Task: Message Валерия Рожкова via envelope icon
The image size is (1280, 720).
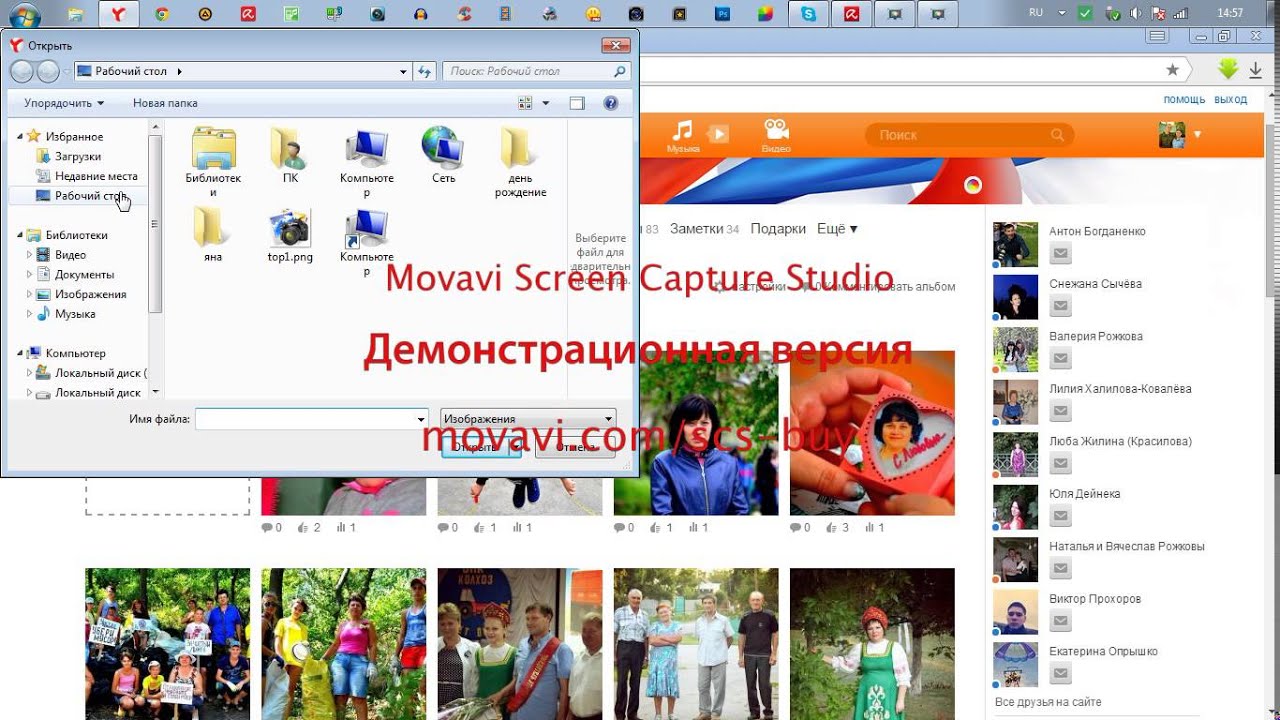Action: (1060, 359)
